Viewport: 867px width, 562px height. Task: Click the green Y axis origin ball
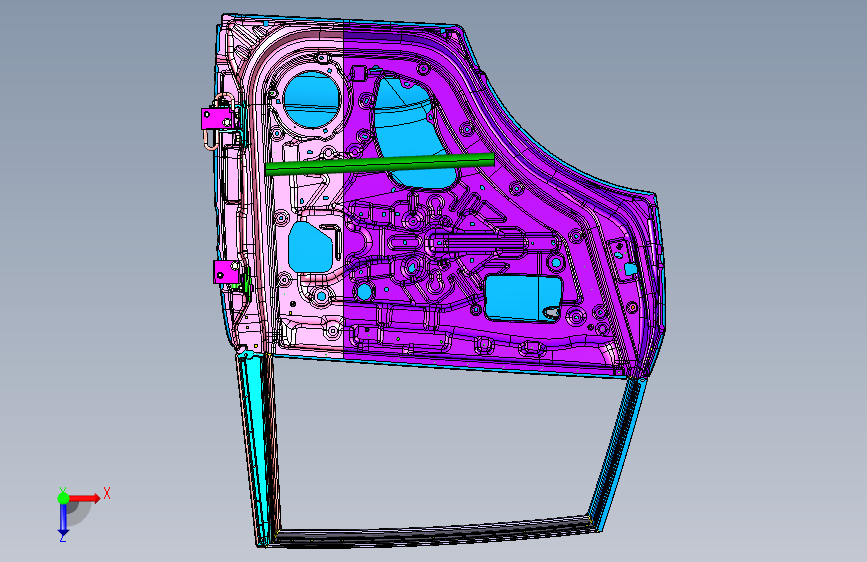pyautogui.click(x=64, y=498)
